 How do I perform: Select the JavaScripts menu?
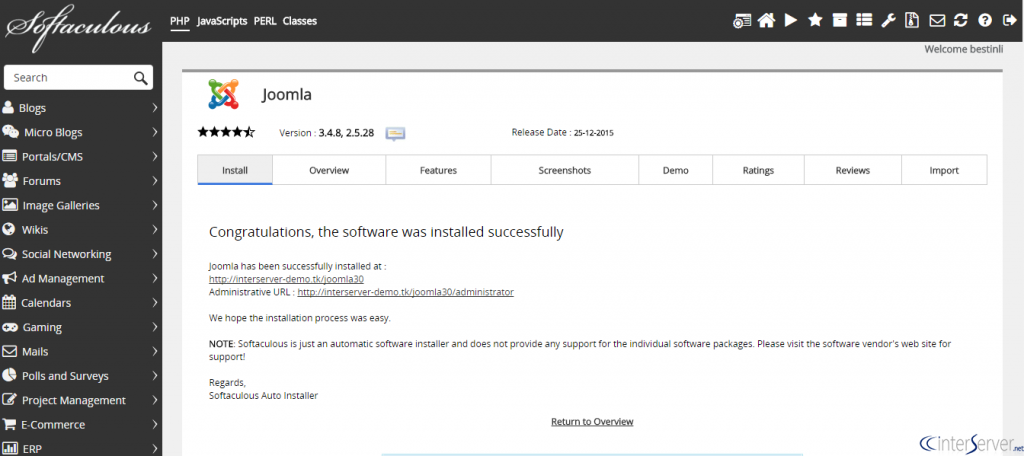(x=222, y=21)
